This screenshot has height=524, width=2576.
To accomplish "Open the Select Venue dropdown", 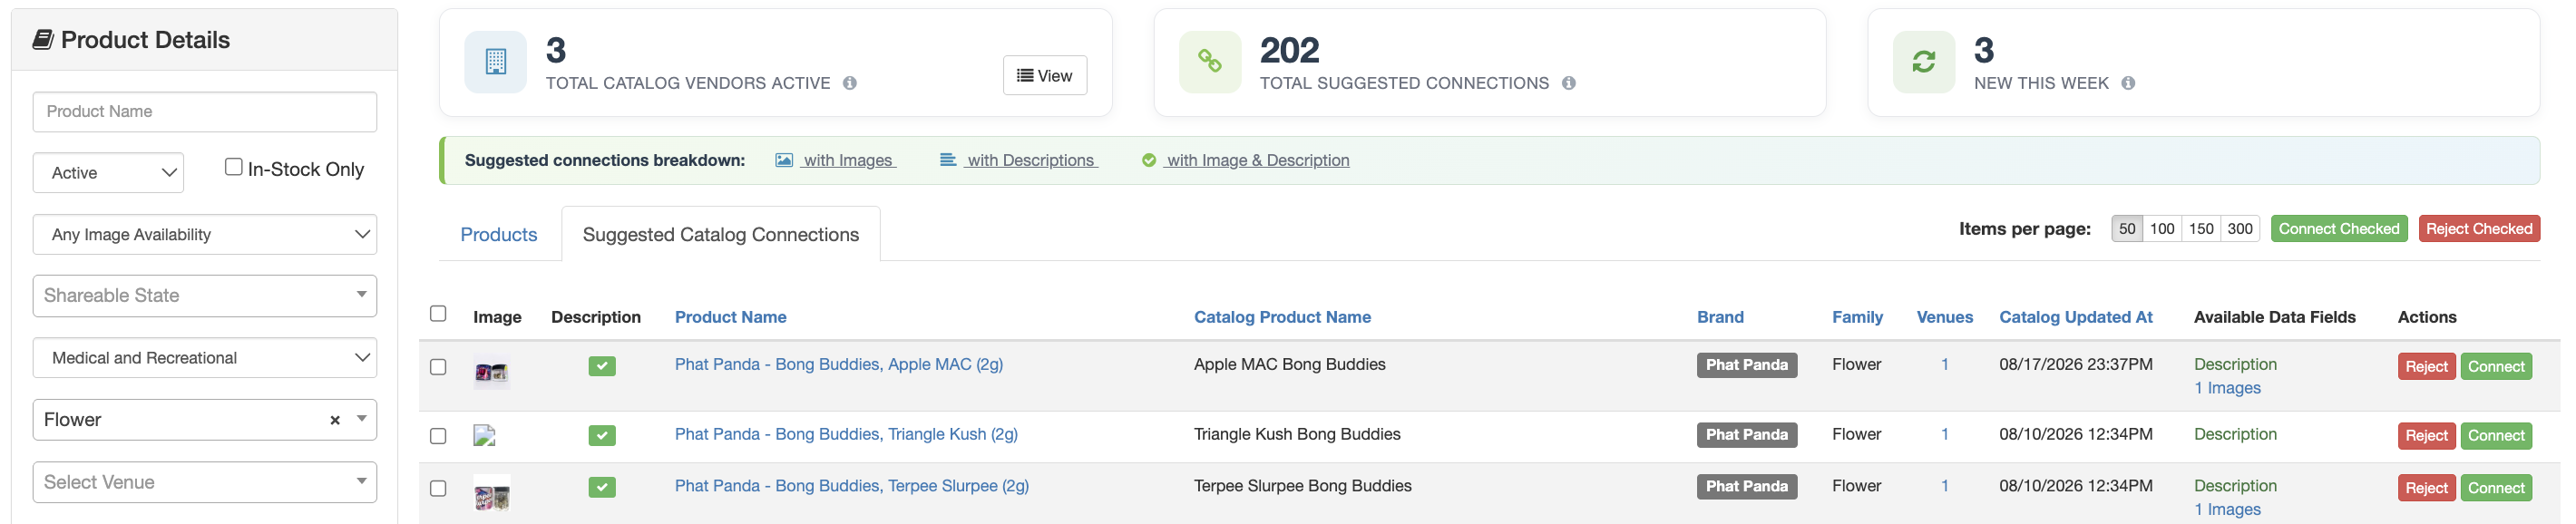I will pyautogui.click(x=205, y=482).
